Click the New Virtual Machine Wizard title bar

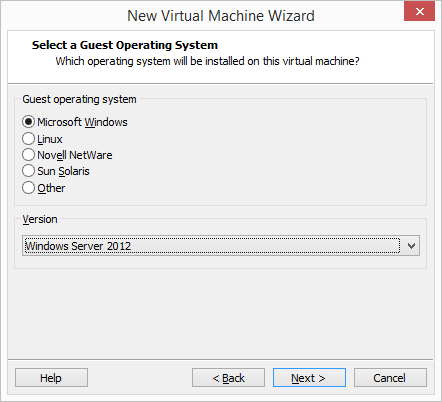tap(221, 16)
